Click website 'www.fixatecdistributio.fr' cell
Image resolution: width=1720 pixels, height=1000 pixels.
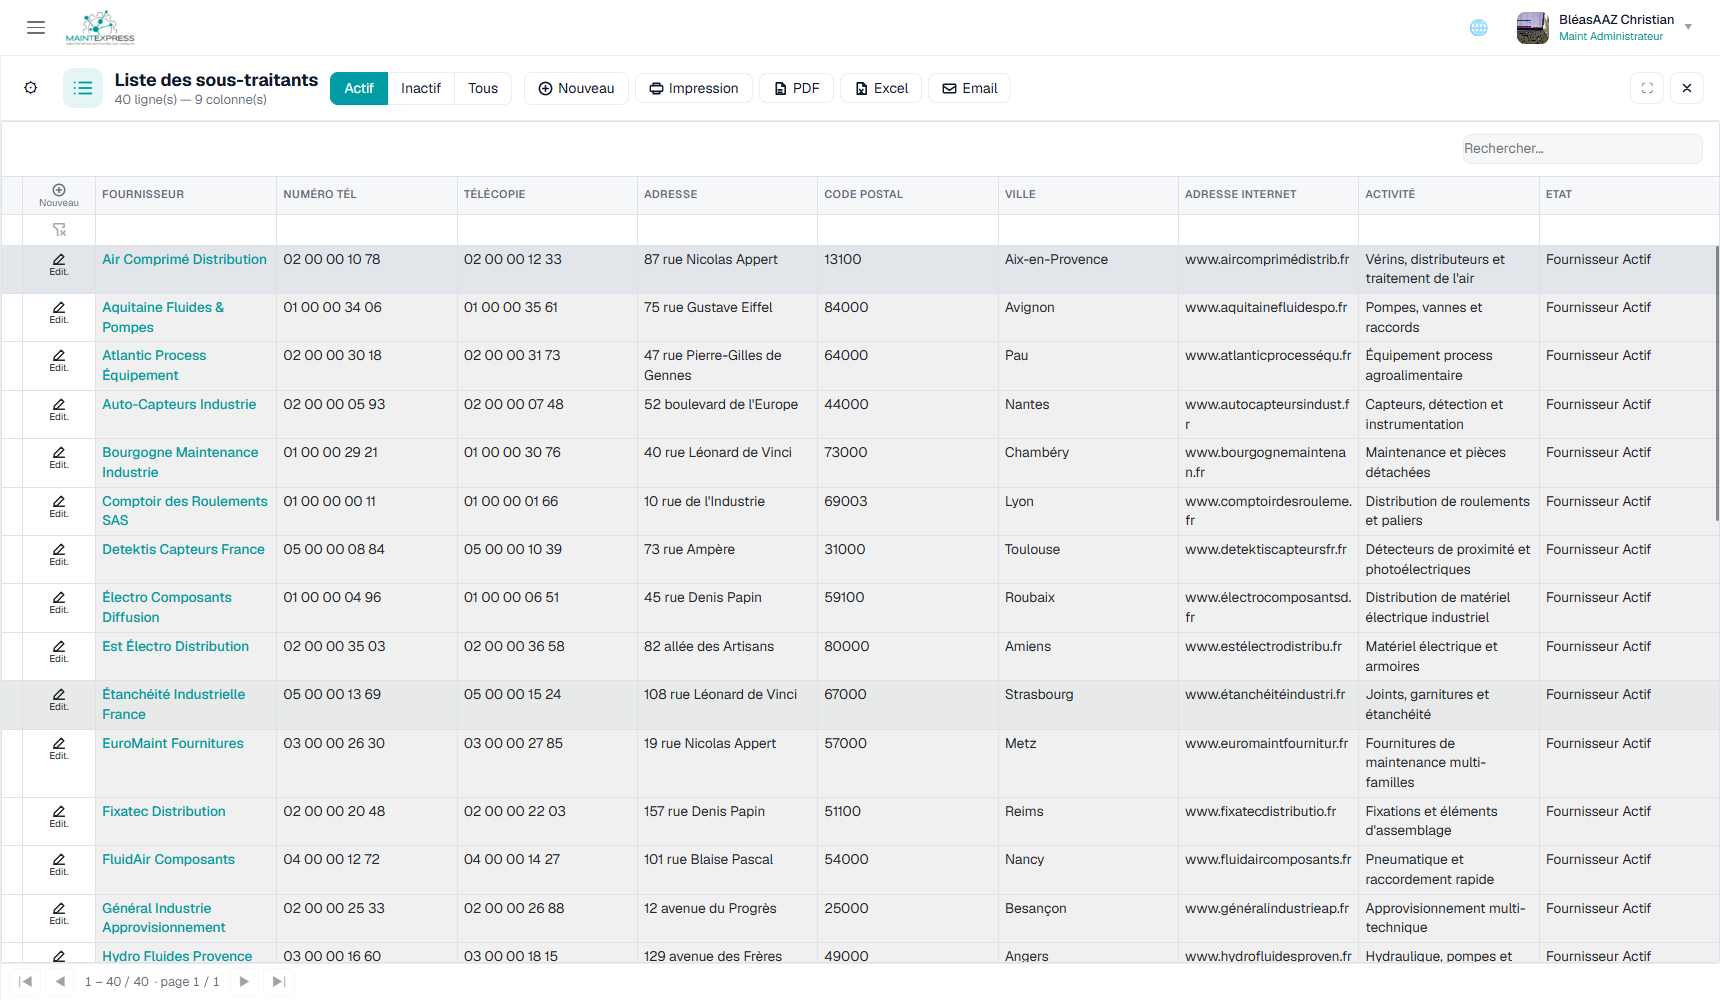click(1260, 811)
